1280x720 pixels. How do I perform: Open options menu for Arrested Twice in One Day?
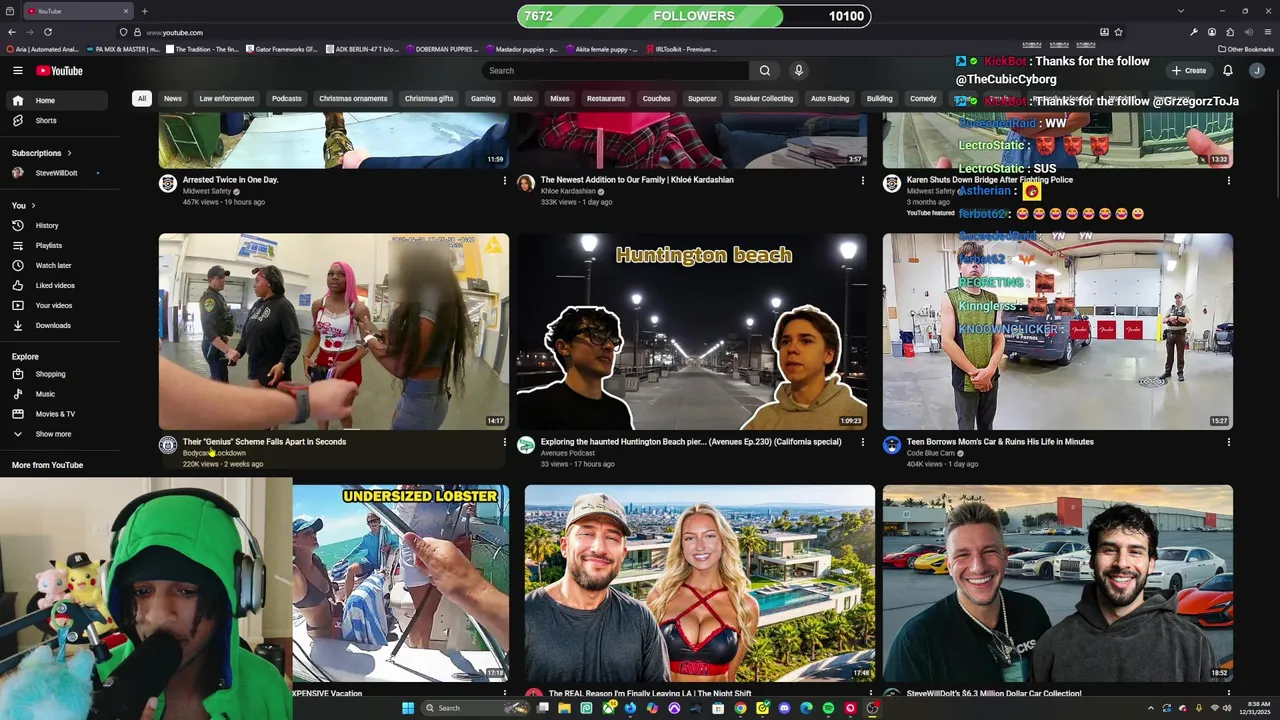[x=504, y=181]
